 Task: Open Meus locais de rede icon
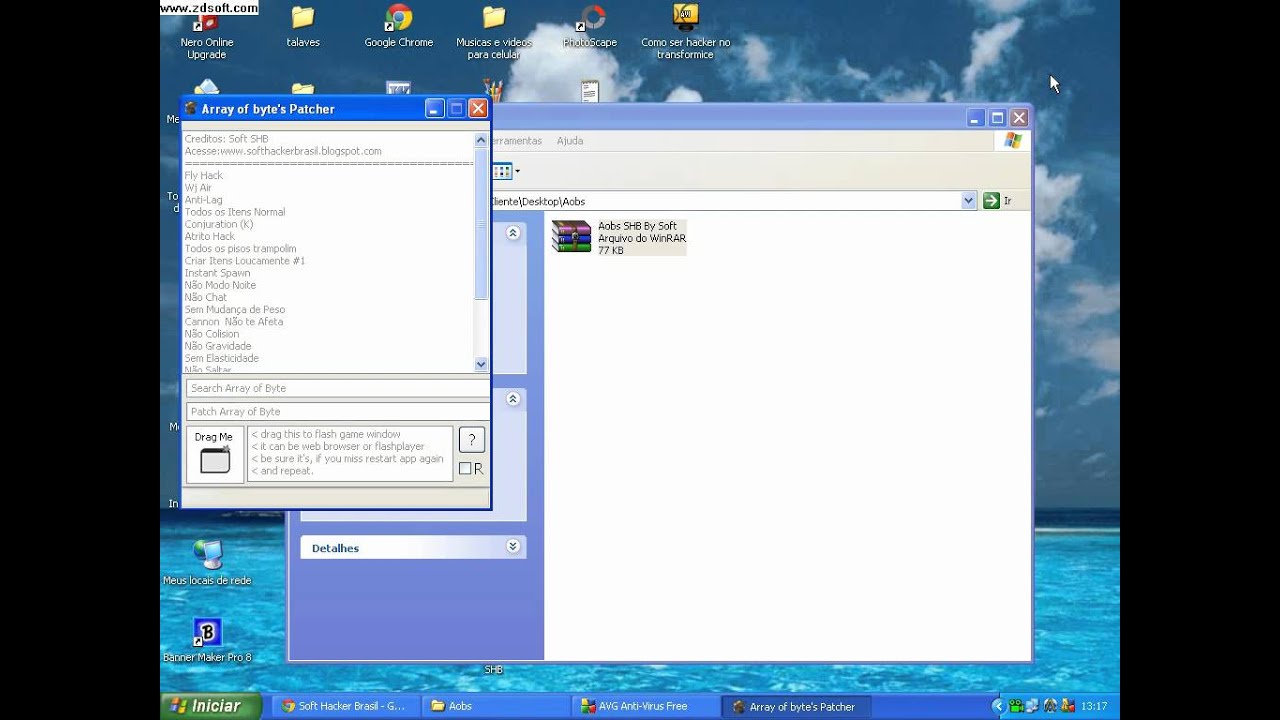tap(207, 563)
